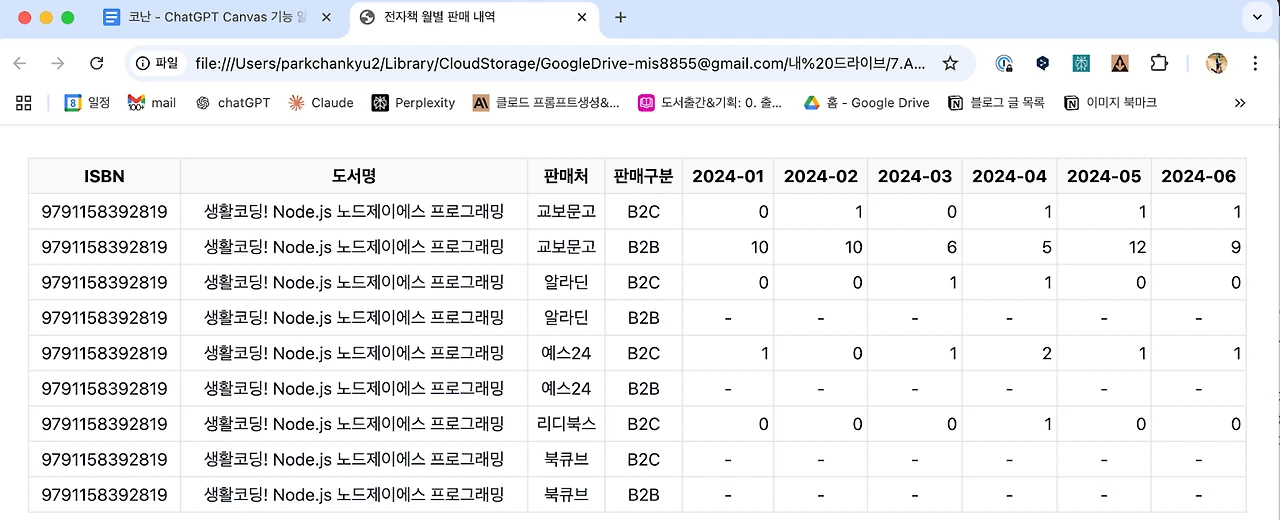This screenshot has height=520, width=1280.
Task: Open the Chrome three-dot menu
Action: click(x=1255, y=63)
